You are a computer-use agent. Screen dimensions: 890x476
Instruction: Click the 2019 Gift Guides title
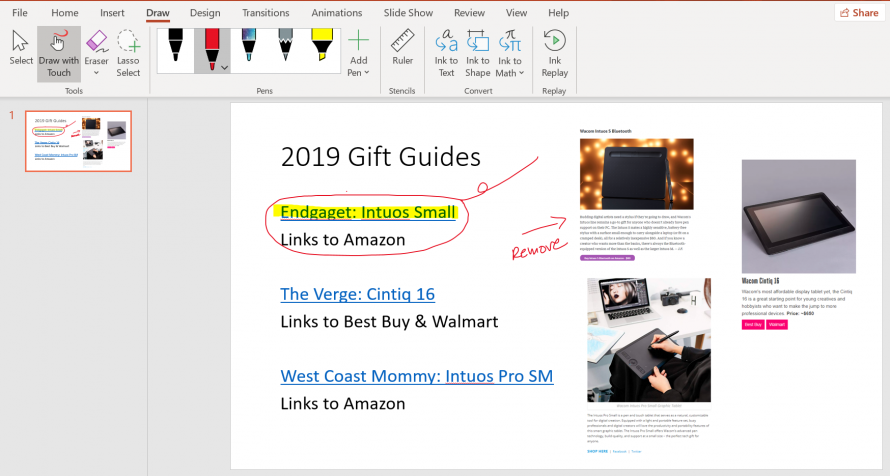[381, 157]
